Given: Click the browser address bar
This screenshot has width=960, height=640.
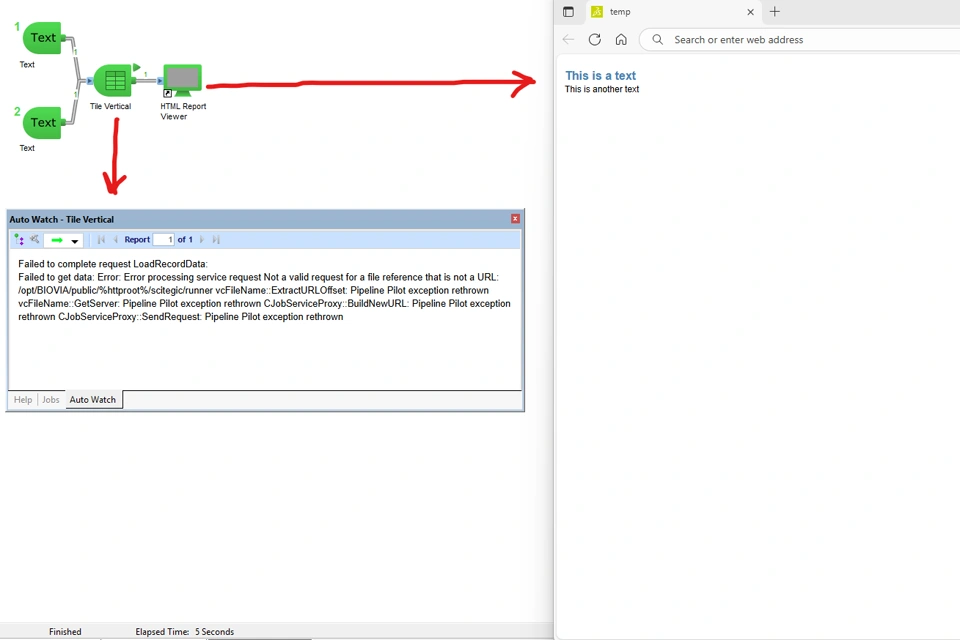Looking at the screenshot, I should click(800, 40).
